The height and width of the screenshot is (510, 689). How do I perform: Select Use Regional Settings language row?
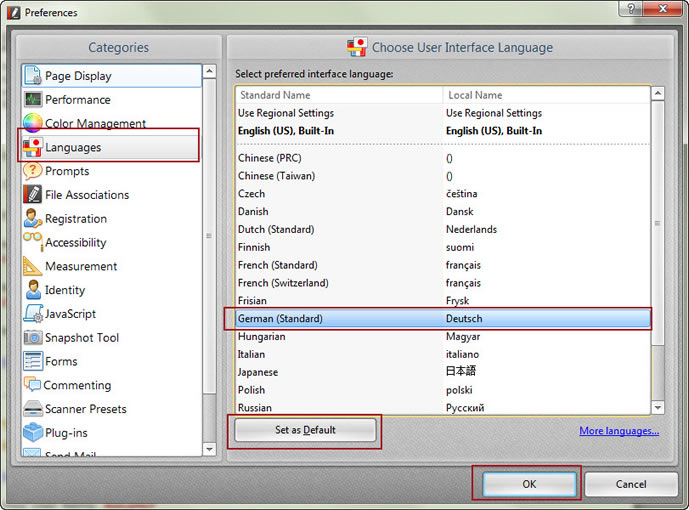click(x=443, y=113)
